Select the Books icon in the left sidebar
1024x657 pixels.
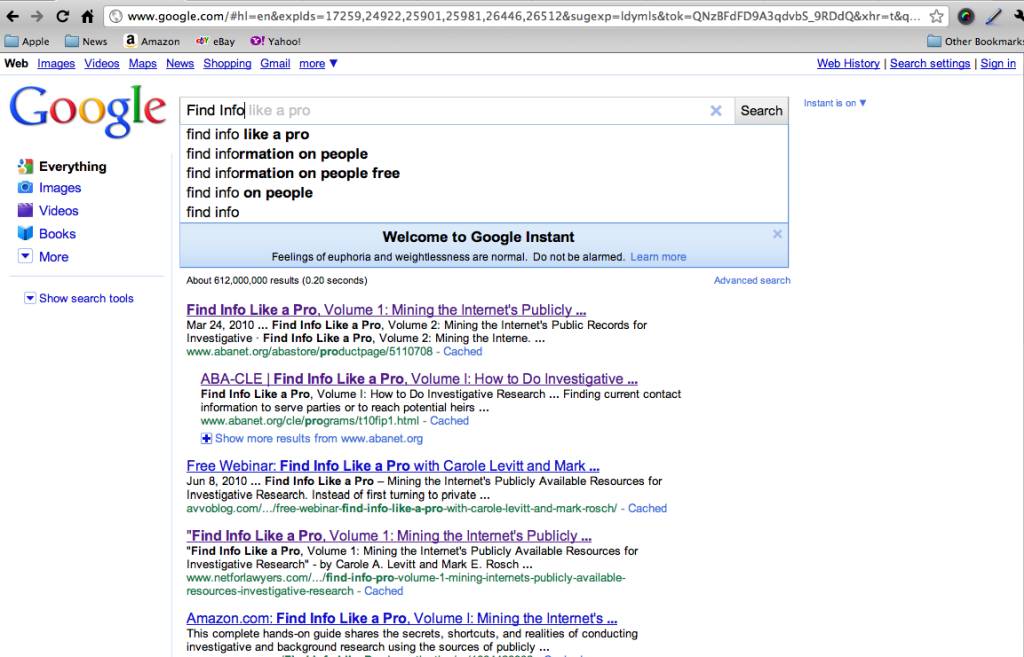point(24,234)
